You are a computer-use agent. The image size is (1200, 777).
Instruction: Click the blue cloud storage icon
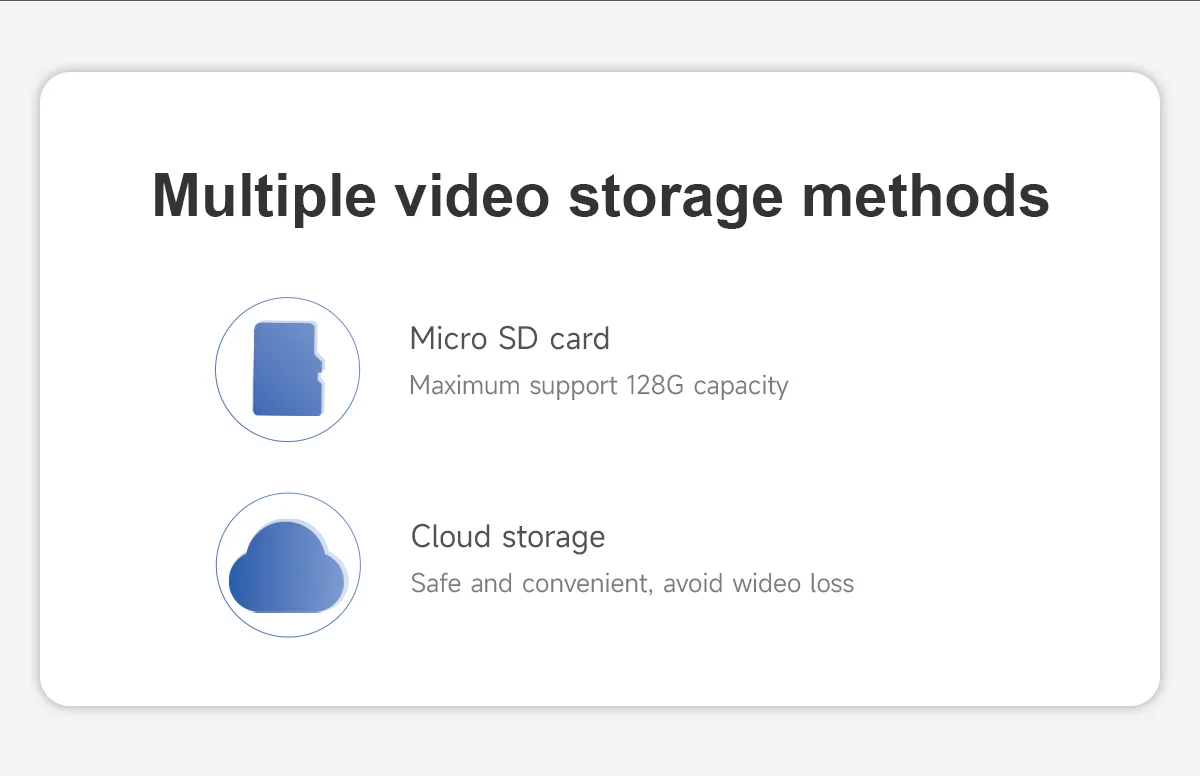tap(288, 567)
